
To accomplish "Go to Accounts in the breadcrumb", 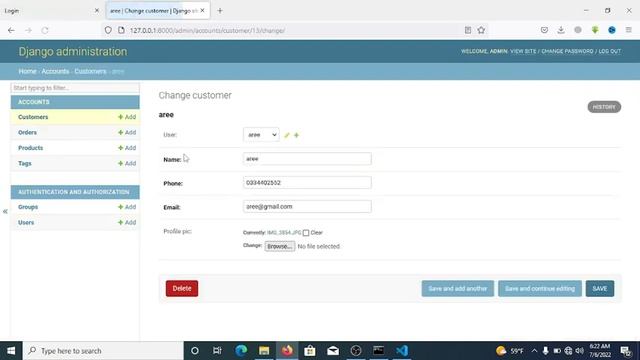I will pyautogui.click(x=55, y=71).
